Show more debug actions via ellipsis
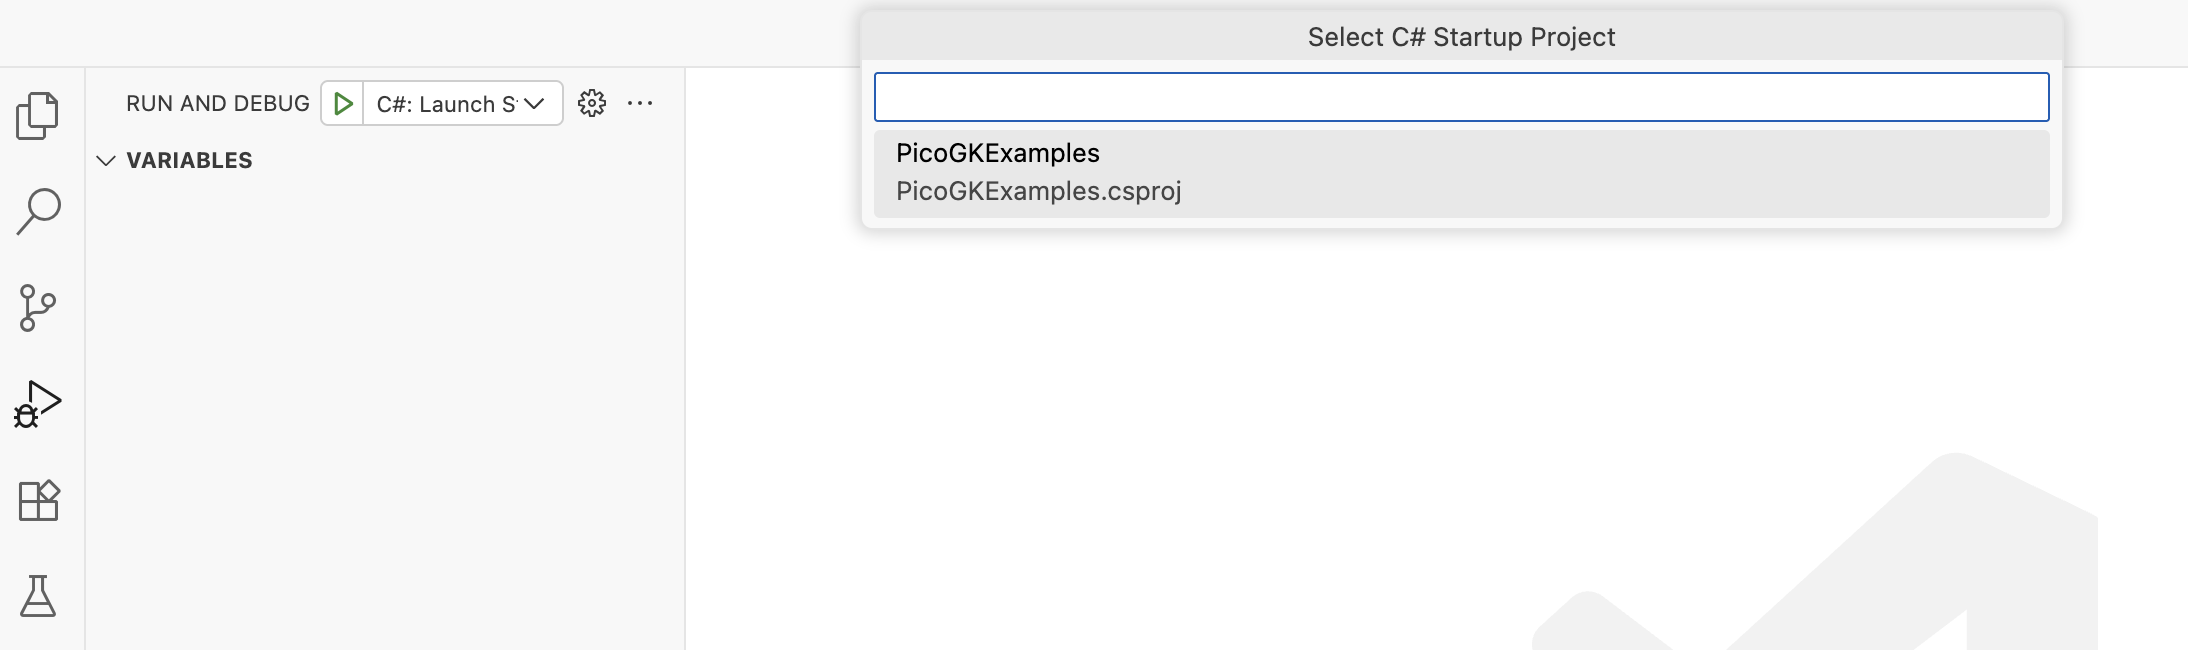Image resolution: width=2188 pixels, height=650 pixels. pyautogui.click(x=640, y=103)
